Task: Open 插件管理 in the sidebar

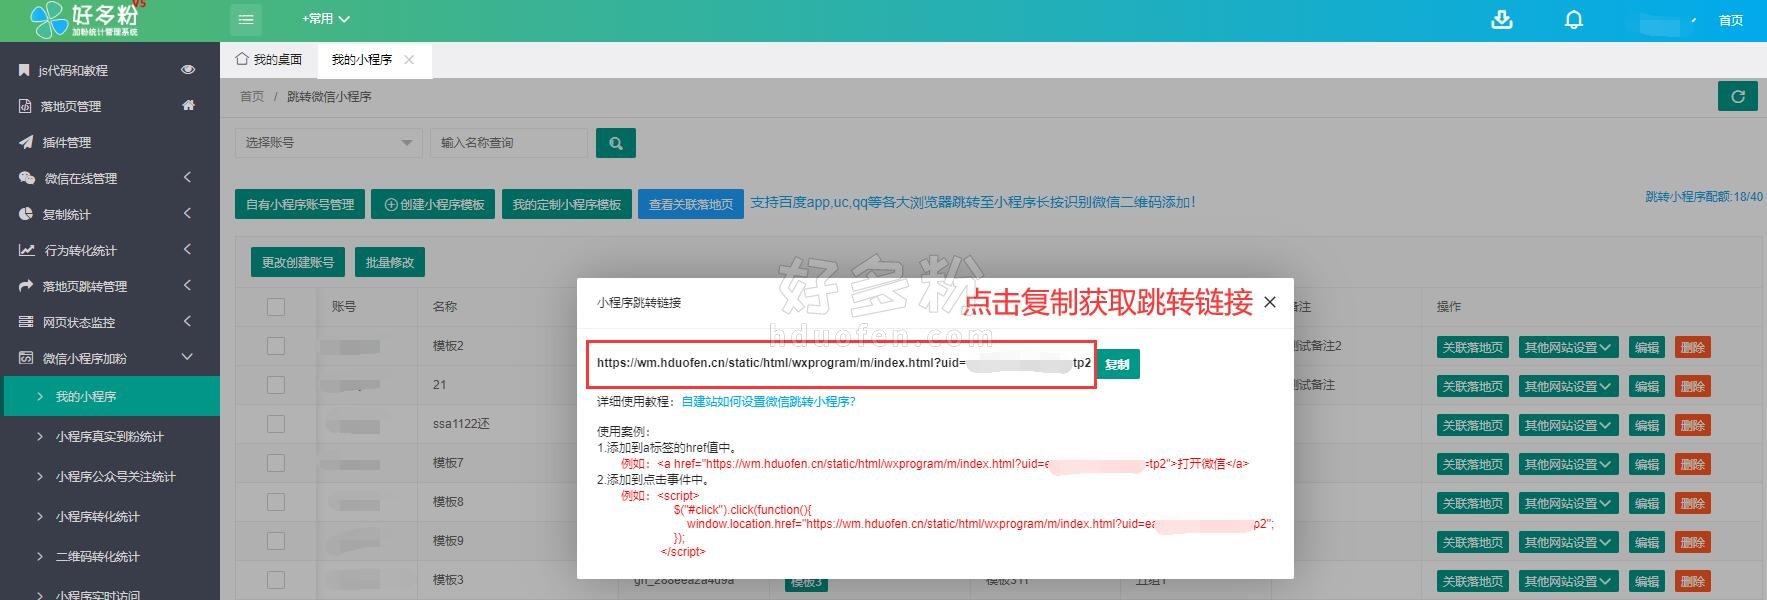Action: [x=66, y=142]
